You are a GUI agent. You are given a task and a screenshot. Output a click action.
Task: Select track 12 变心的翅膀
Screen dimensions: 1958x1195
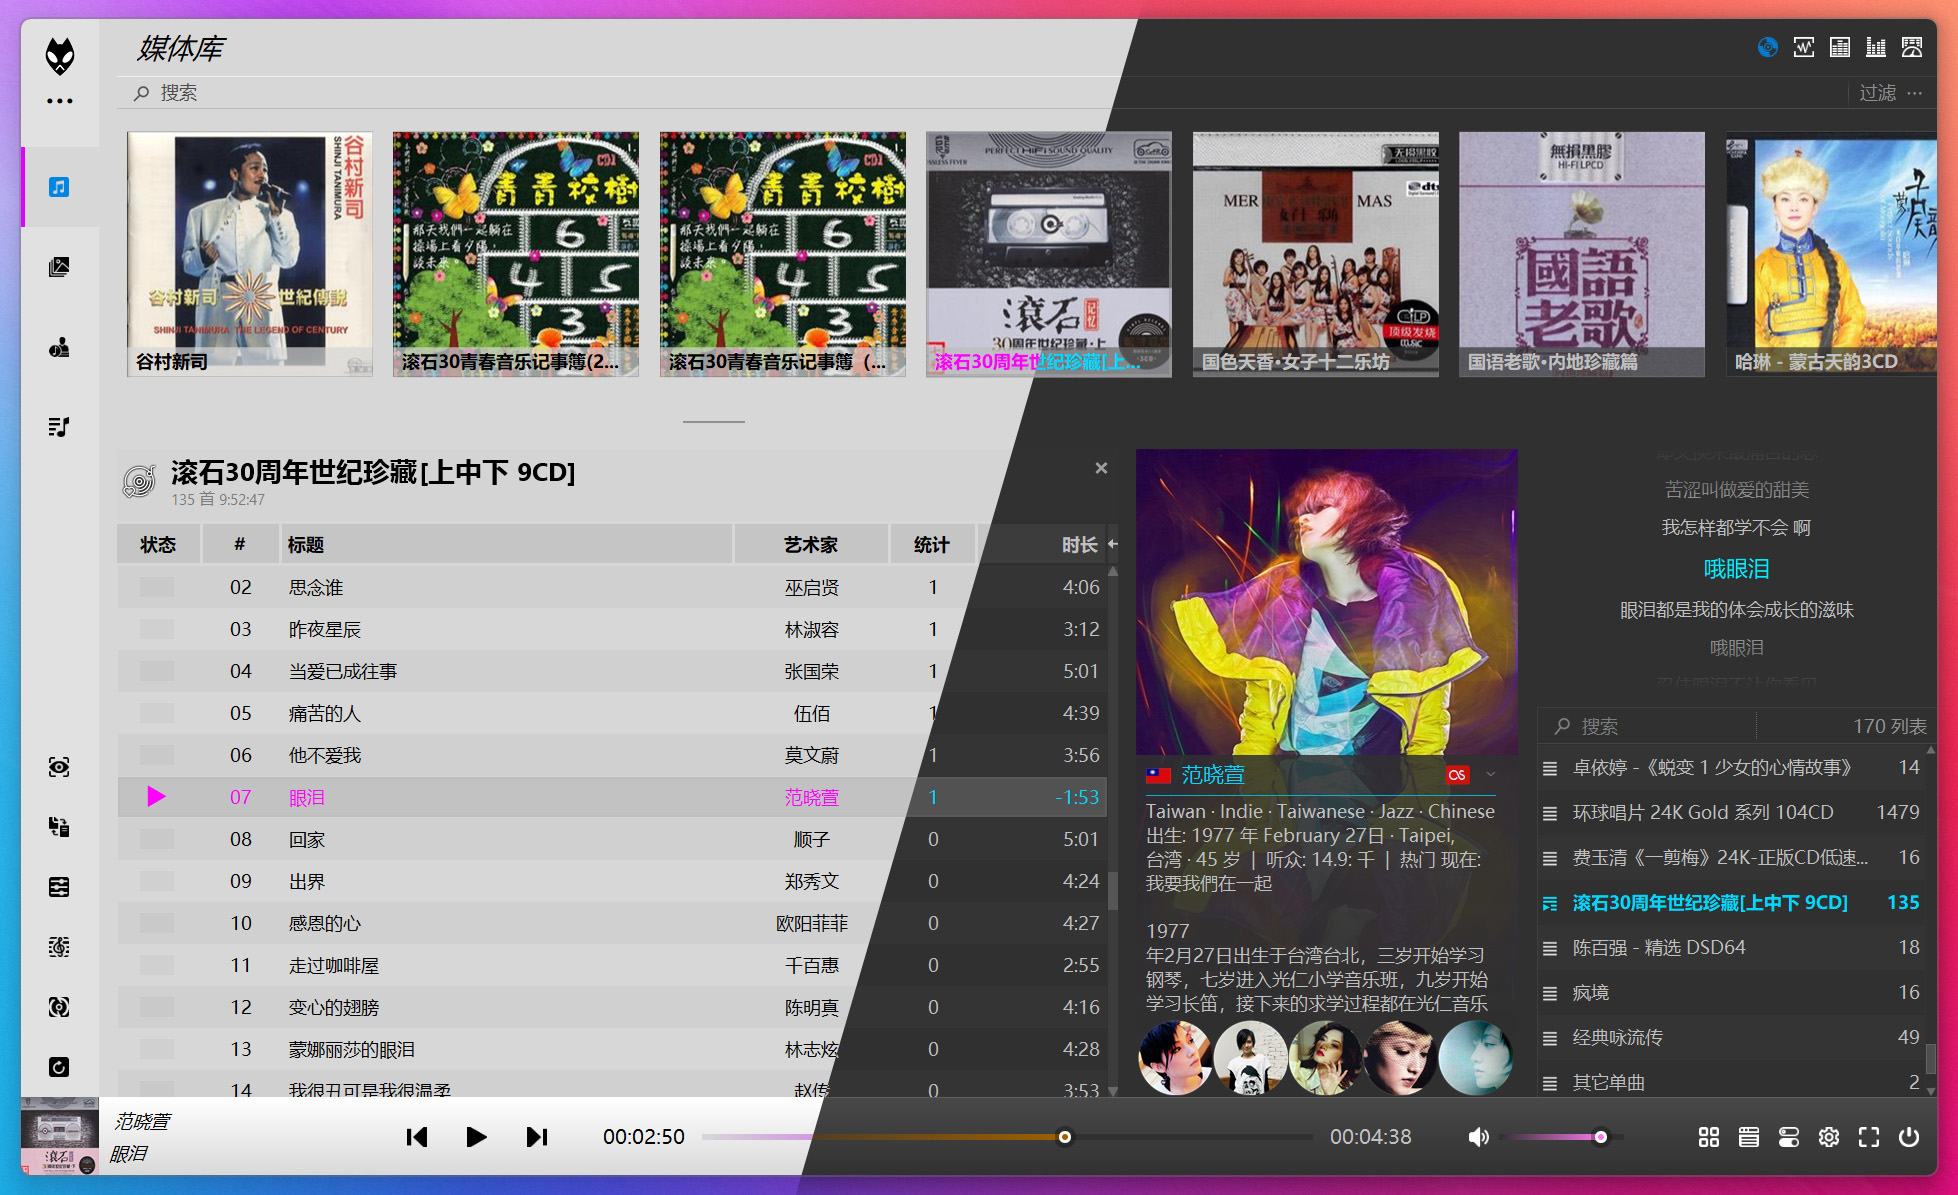tap(612, 1007)
